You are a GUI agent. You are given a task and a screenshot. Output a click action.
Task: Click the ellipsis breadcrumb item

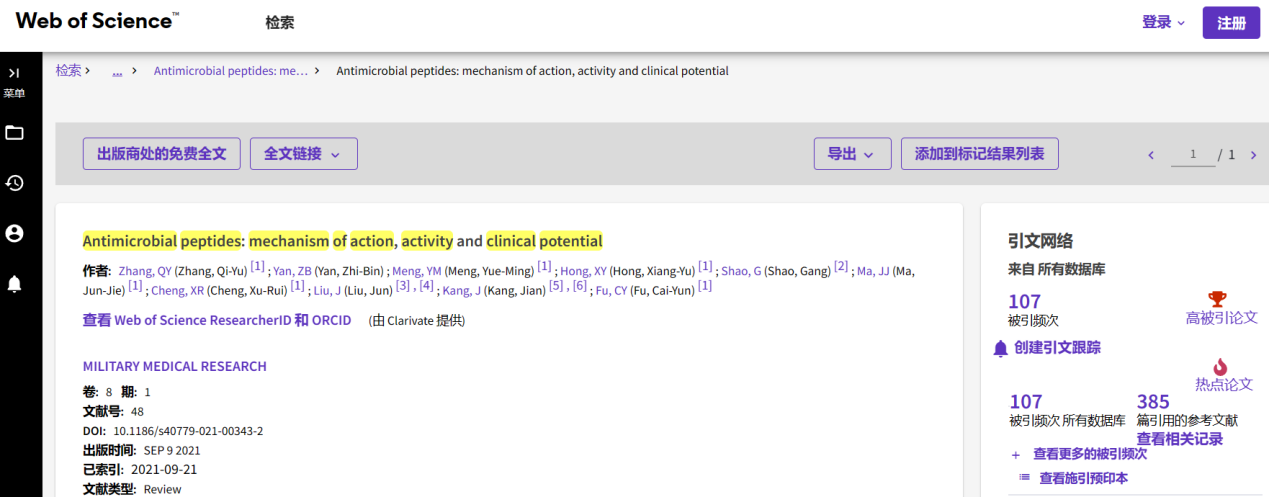[117, 71]
